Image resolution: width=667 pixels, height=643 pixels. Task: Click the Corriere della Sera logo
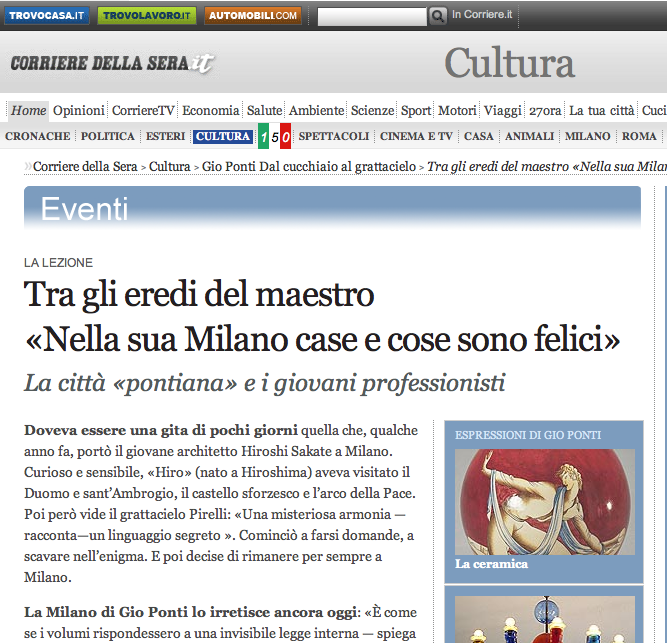pyautogui.click(x=112, y=64)
